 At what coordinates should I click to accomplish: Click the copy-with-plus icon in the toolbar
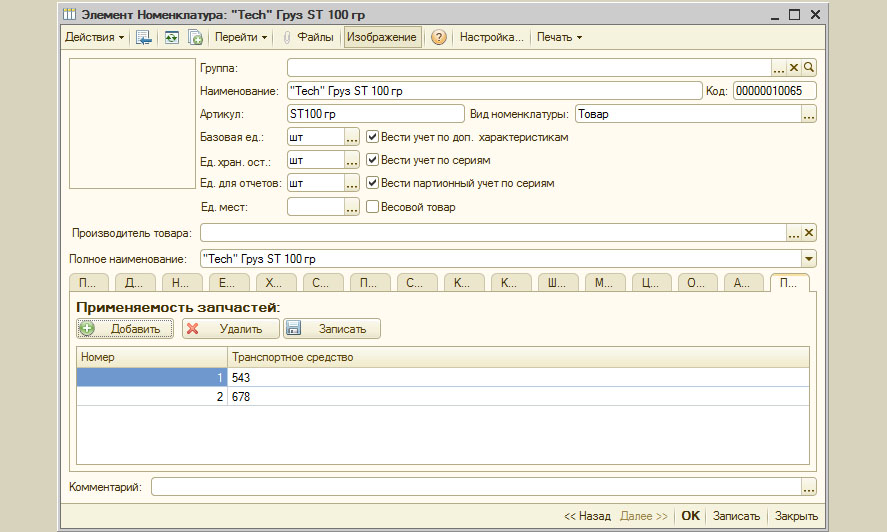click(196, 37)
